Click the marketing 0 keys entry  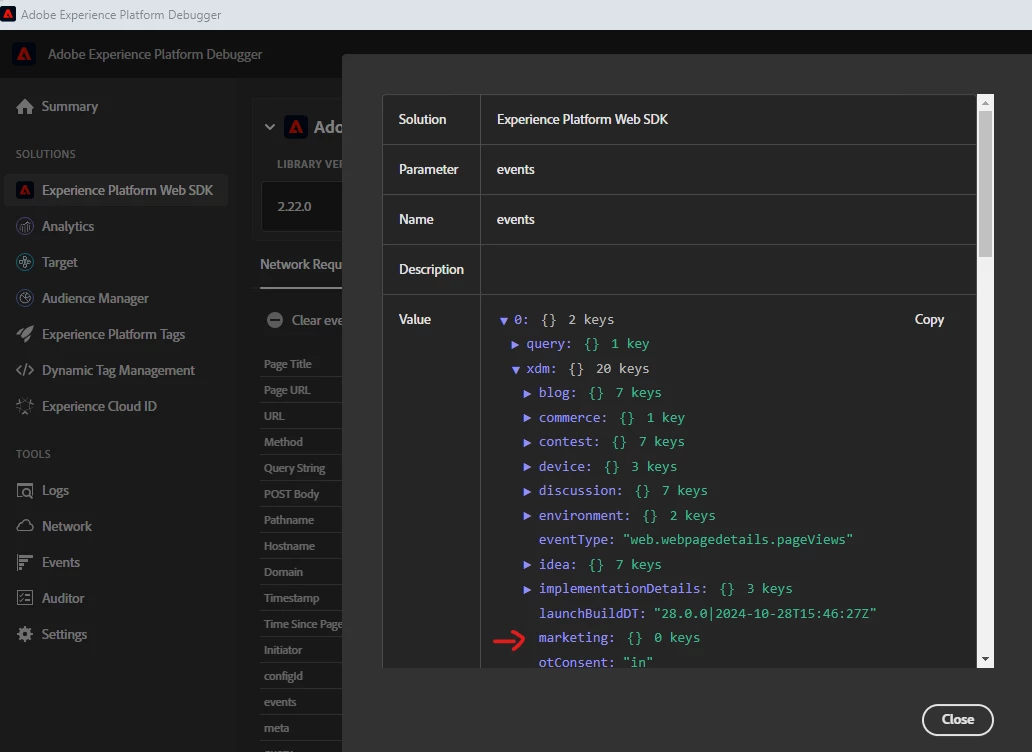click(619, 638)
